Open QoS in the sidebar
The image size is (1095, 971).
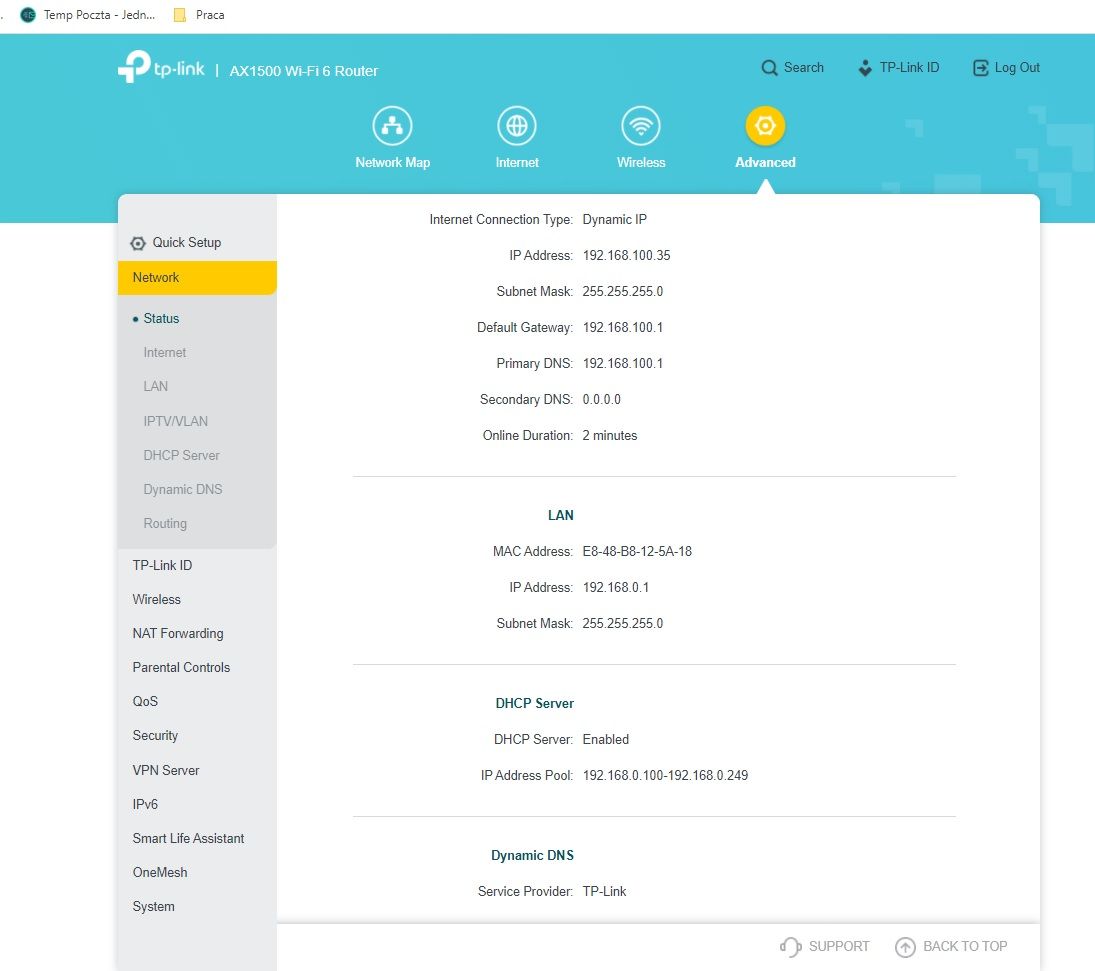pyautogui.click(x=145, y=701)
